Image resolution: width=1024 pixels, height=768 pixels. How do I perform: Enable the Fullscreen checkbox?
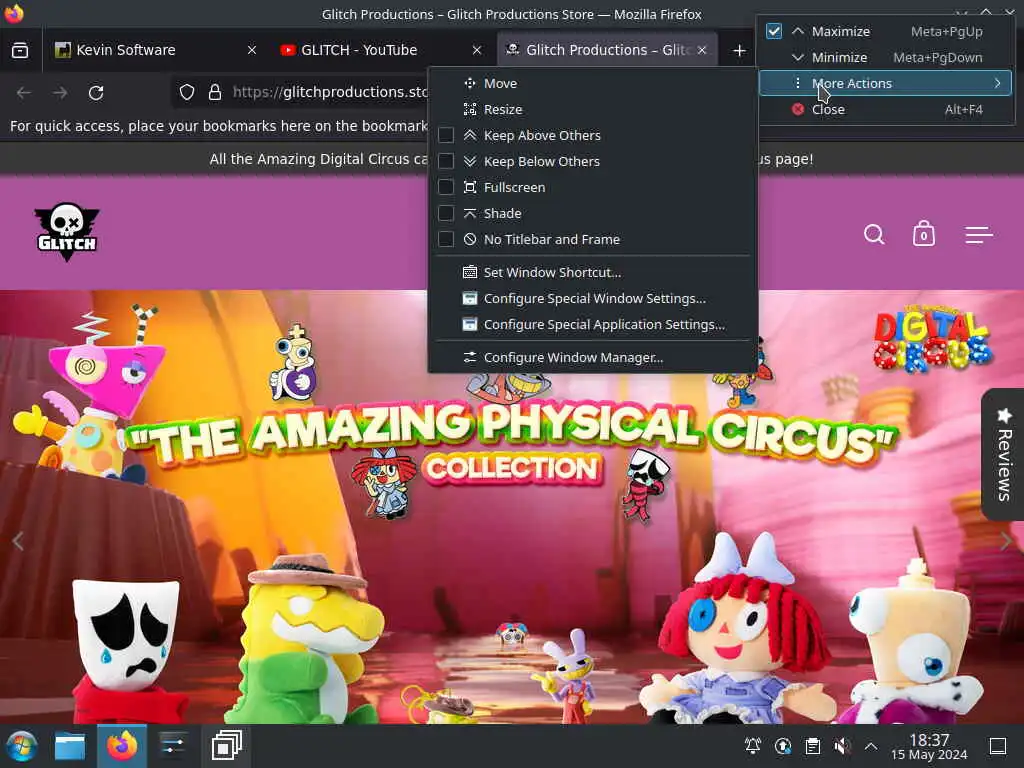[x=446, y=187]
